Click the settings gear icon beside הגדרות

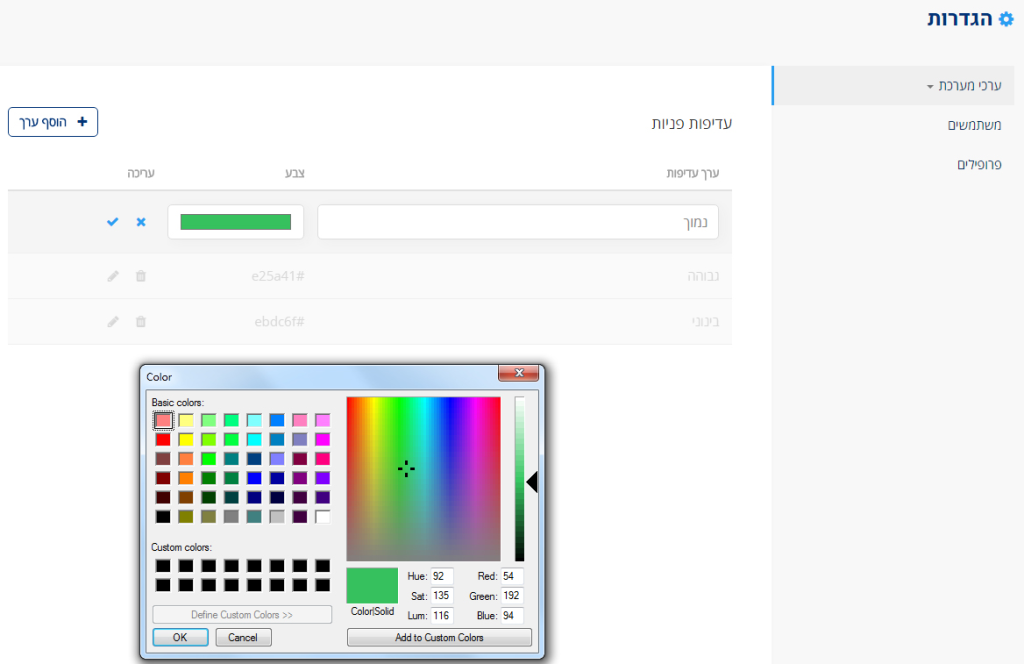pos(1006,19)
